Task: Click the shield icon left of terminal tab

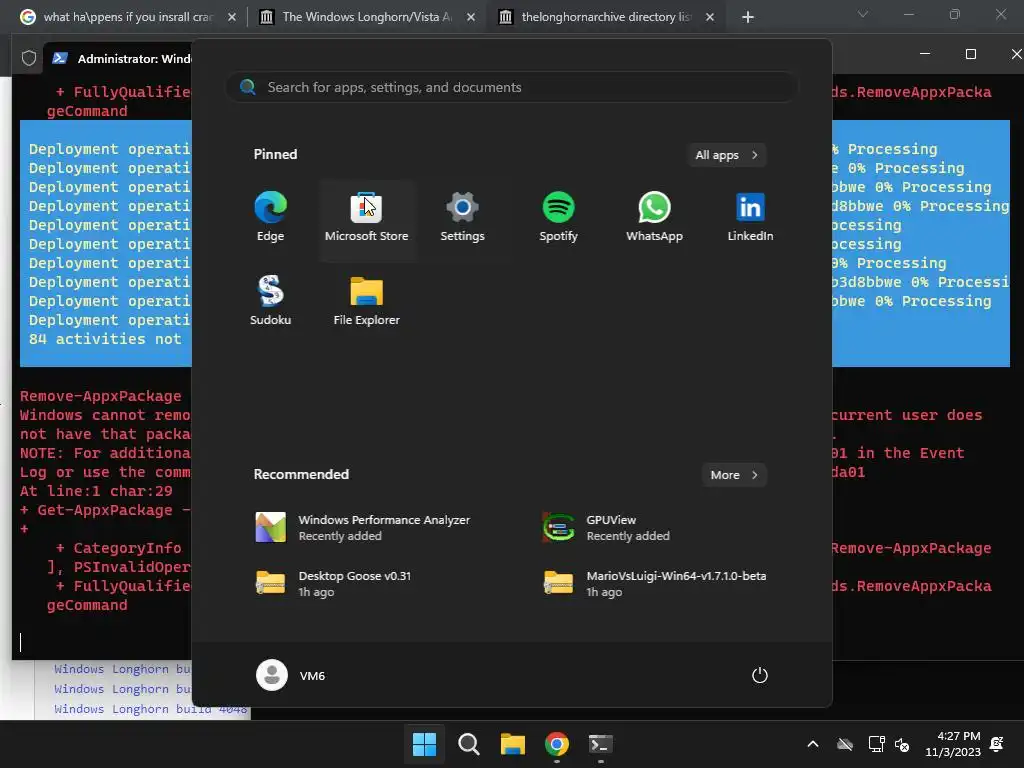Action: click(29, 58)
